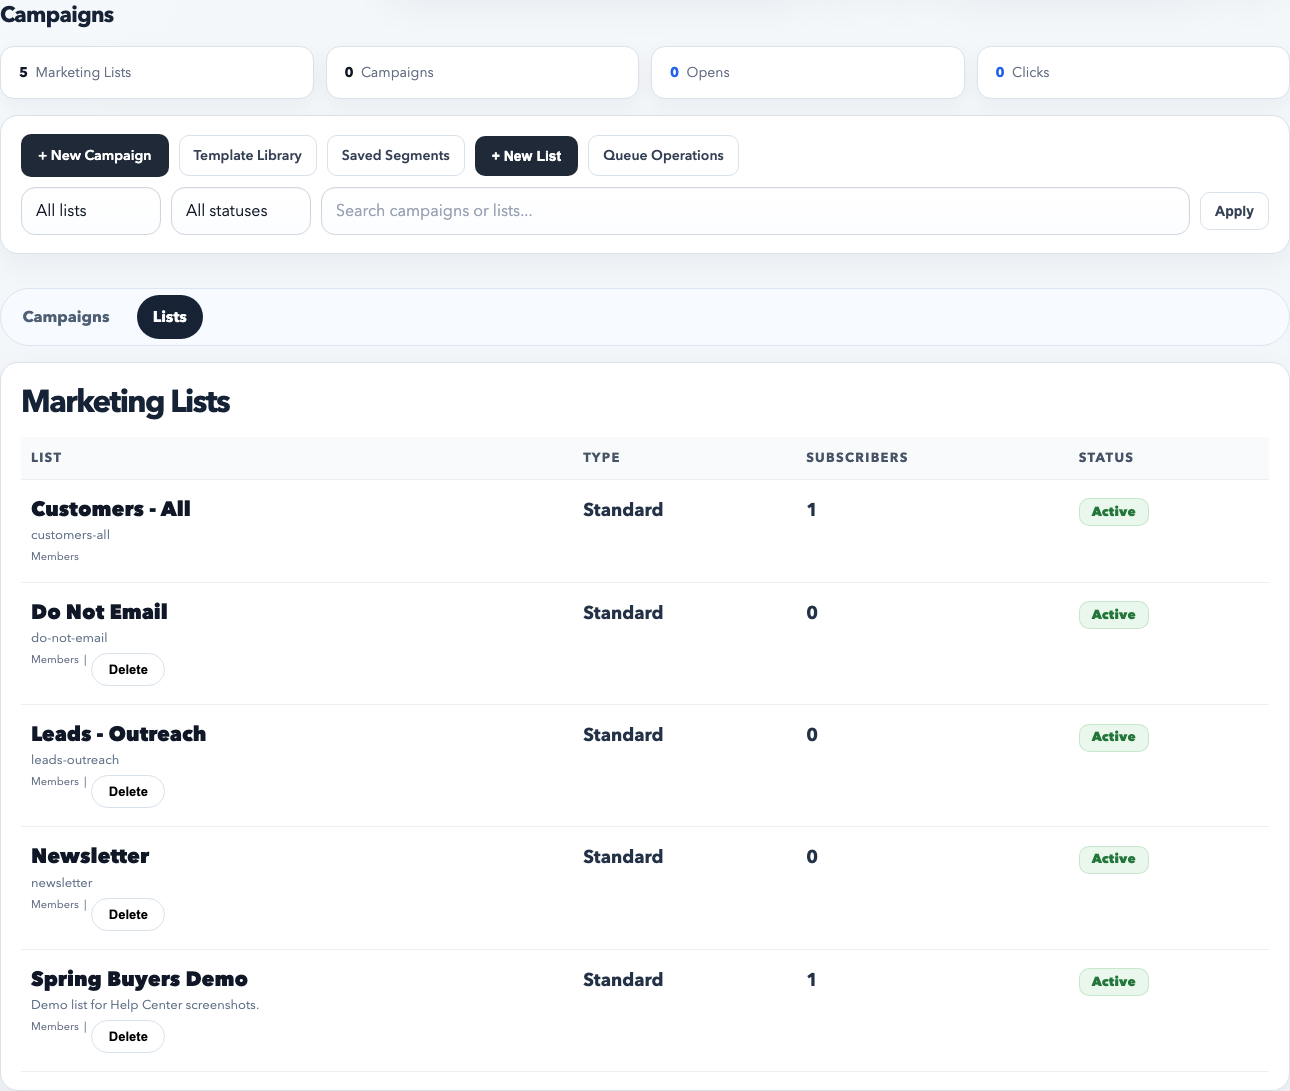The image size is (1290, 1091).
Task: Open Queue Operations
Action: [x=663, y=156]
